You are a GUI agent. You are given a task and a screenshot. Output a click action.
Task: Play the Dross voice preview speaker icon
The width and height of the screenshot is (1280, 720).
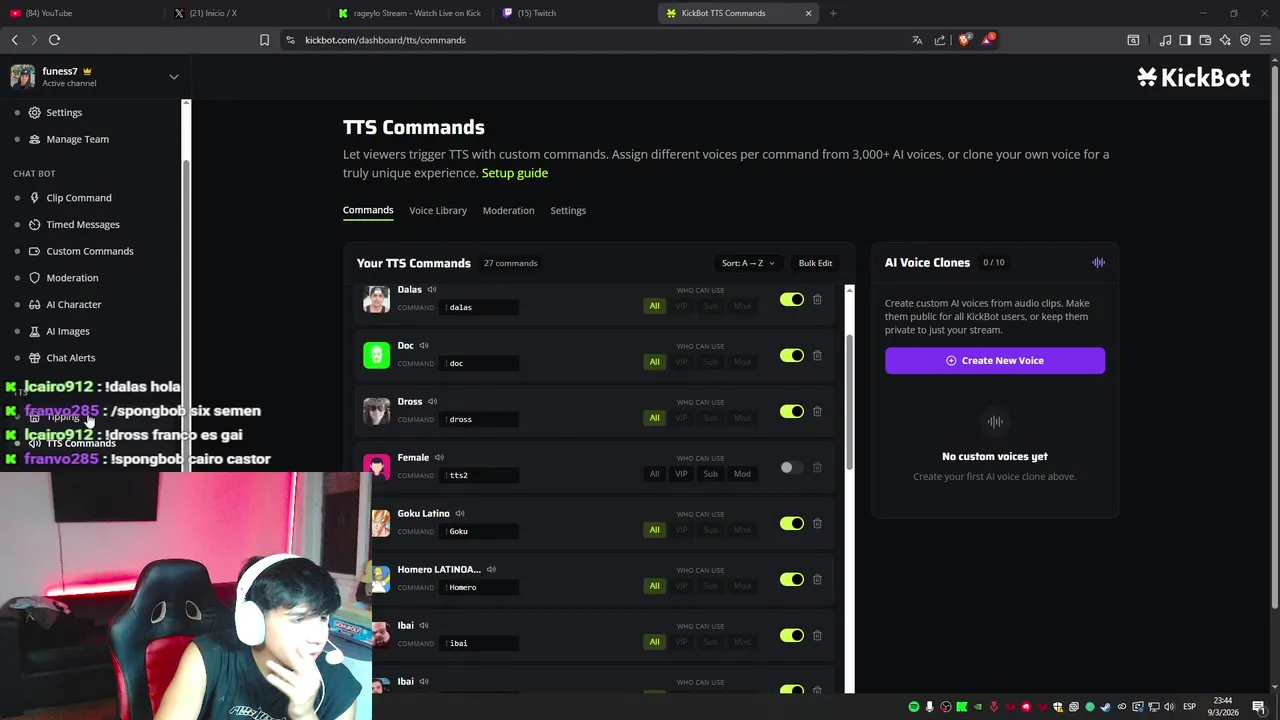pos(433,401)
